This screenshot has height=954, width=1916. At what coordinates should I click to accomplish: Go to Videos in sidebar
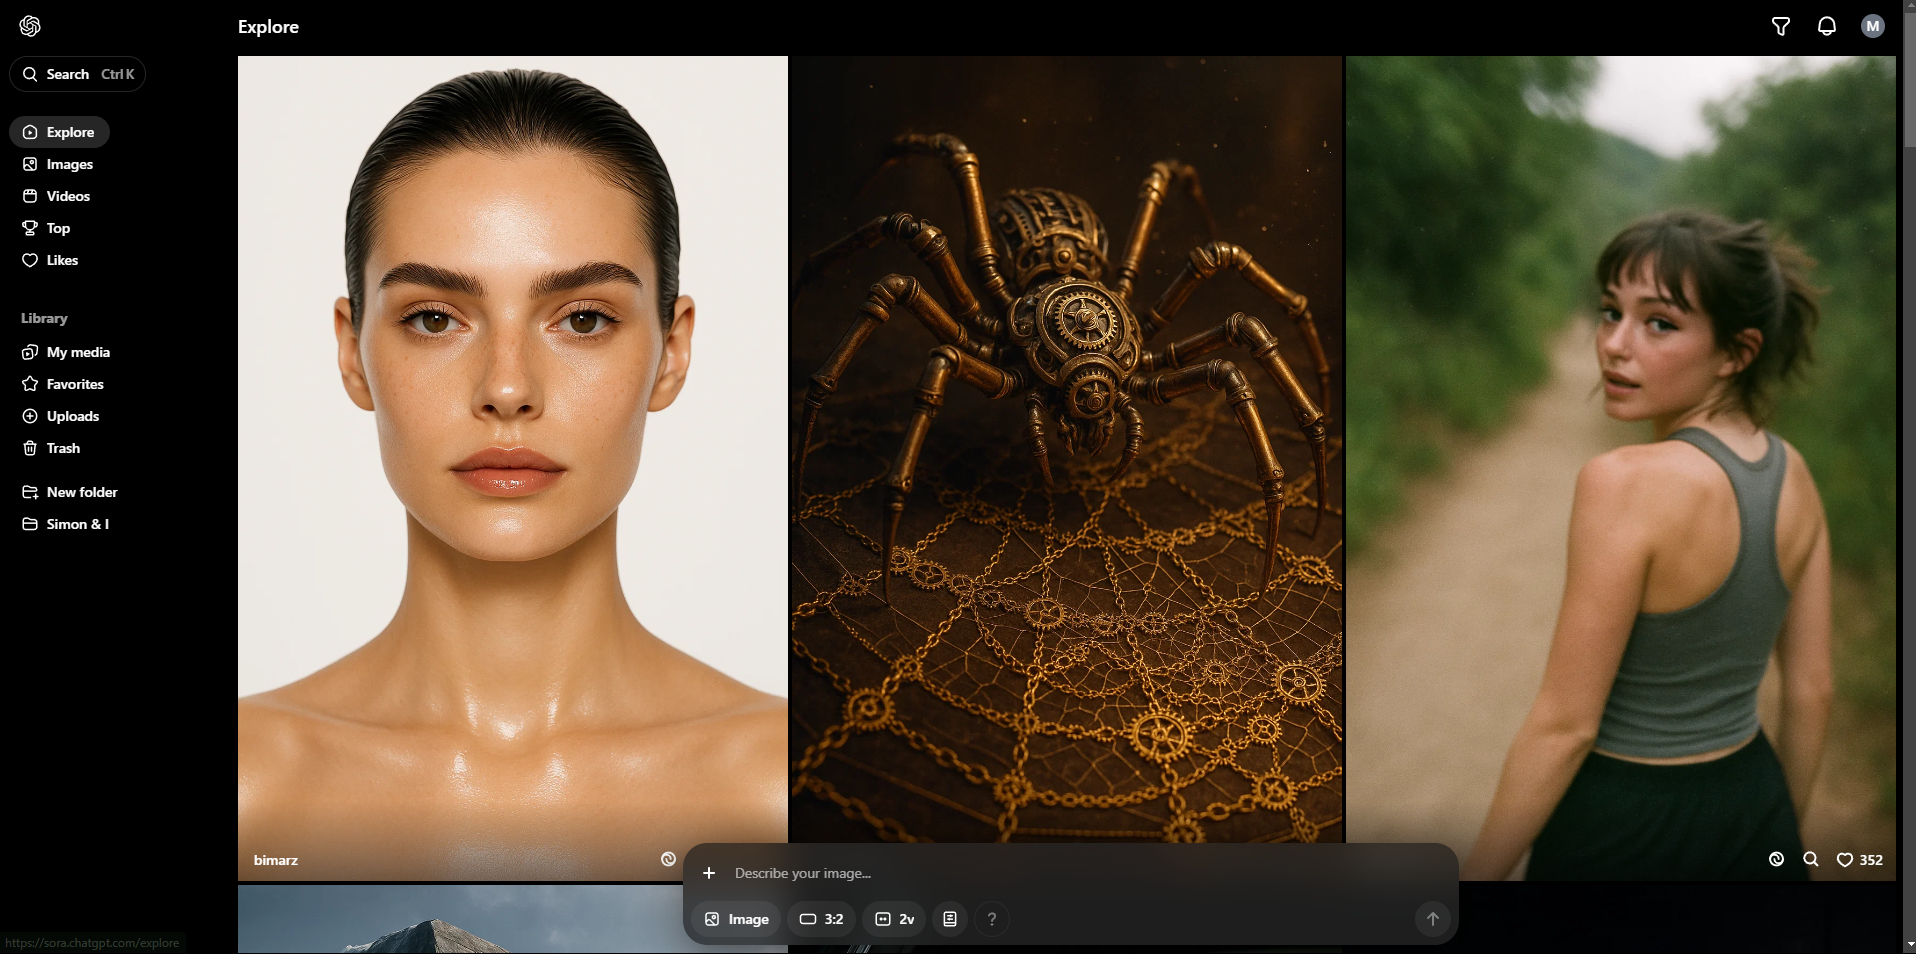(x=68, y=196)
